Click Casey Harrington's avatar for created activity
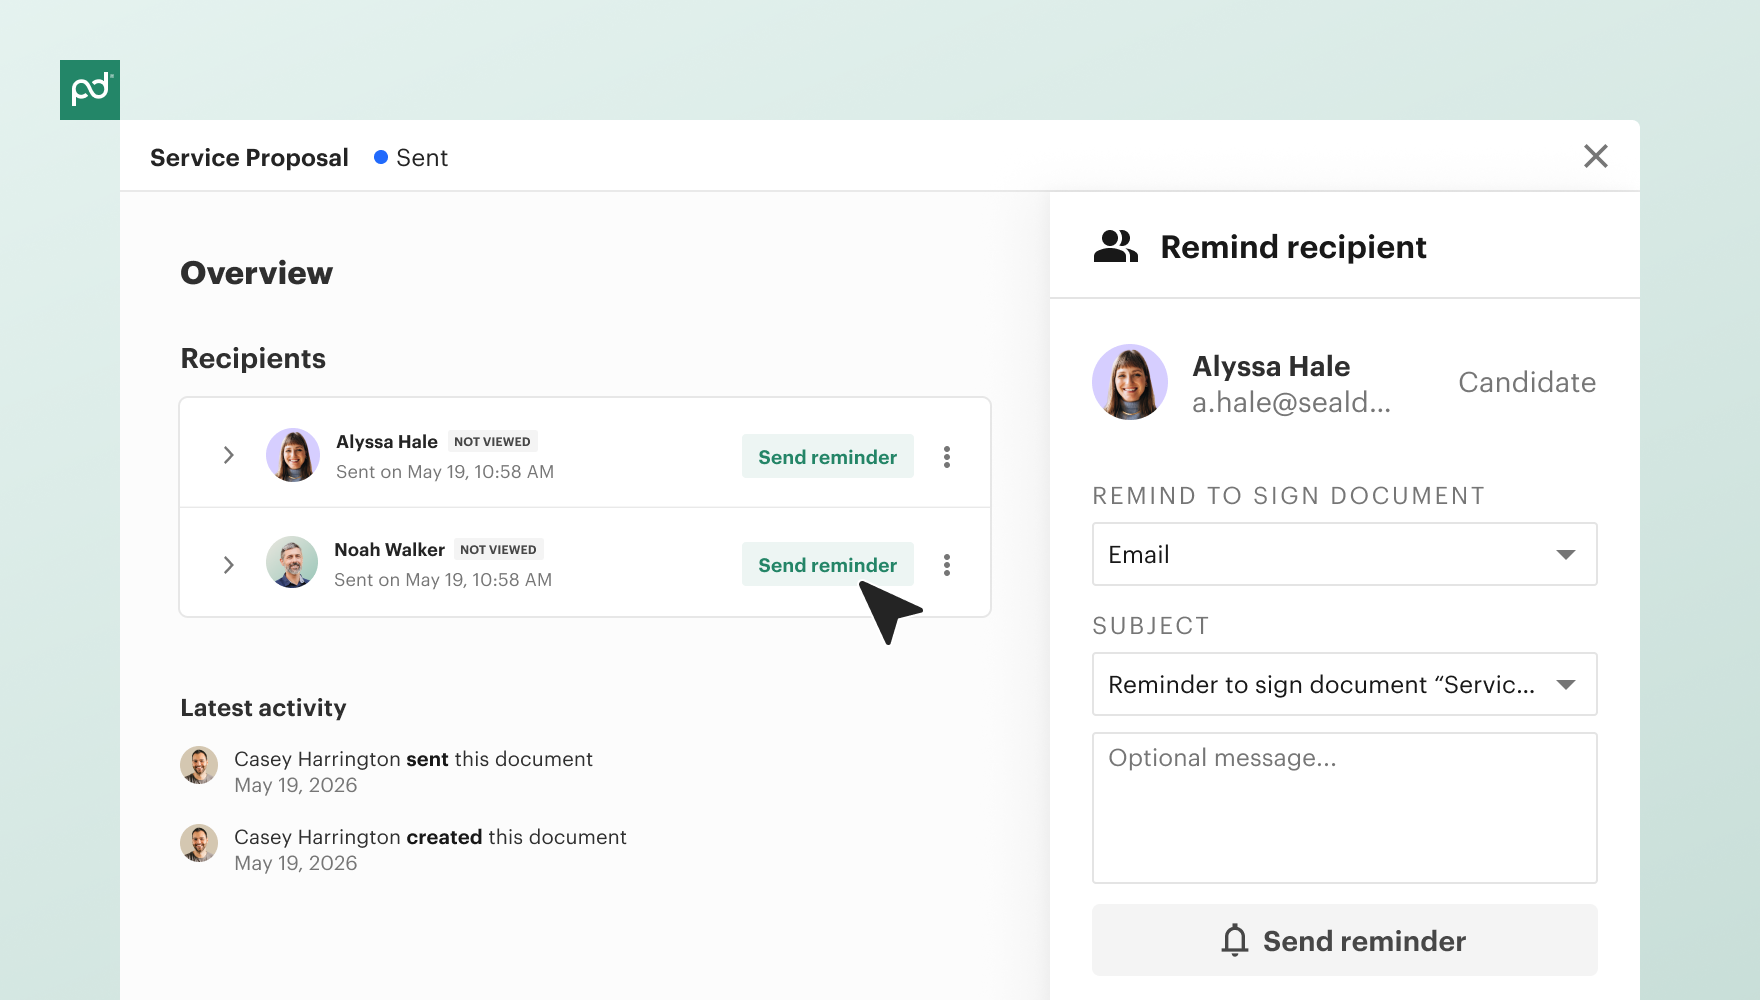 click(x=199, y=843)
